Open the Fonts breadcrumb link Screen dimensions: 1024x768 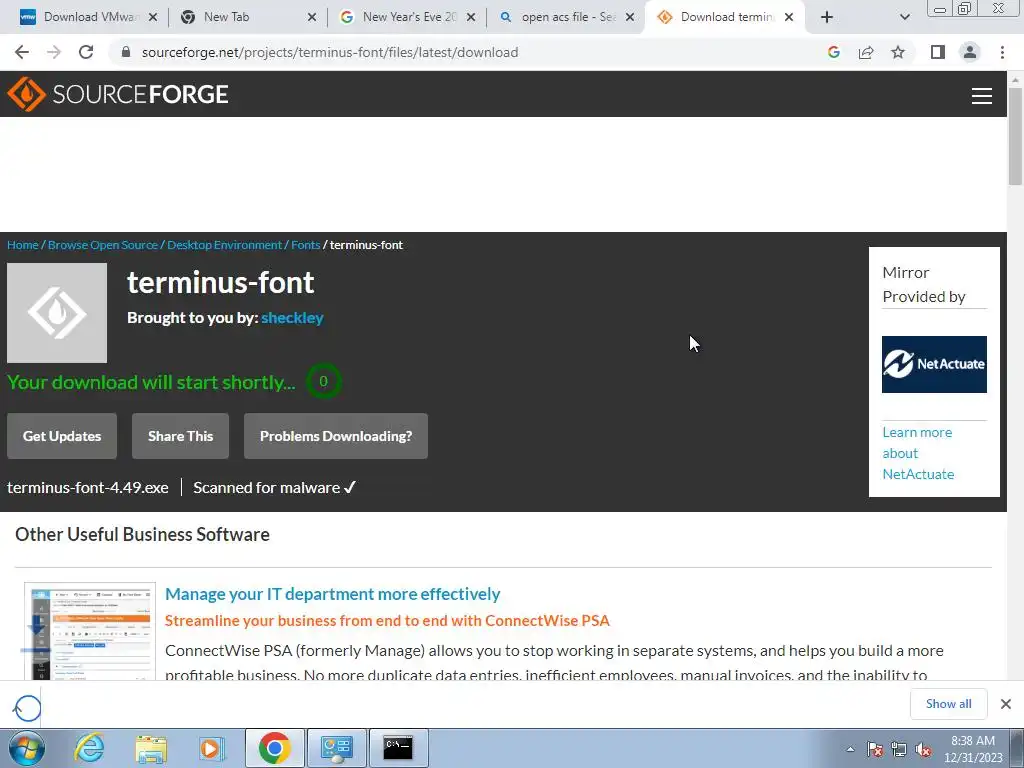coord(305,245)
